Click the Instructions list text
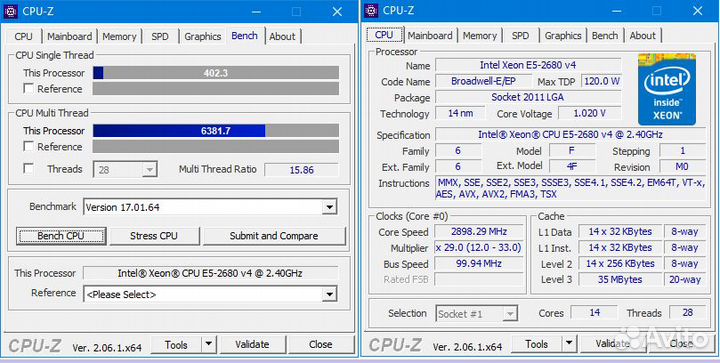Viewport: 720px width, 363px height. 570,188
